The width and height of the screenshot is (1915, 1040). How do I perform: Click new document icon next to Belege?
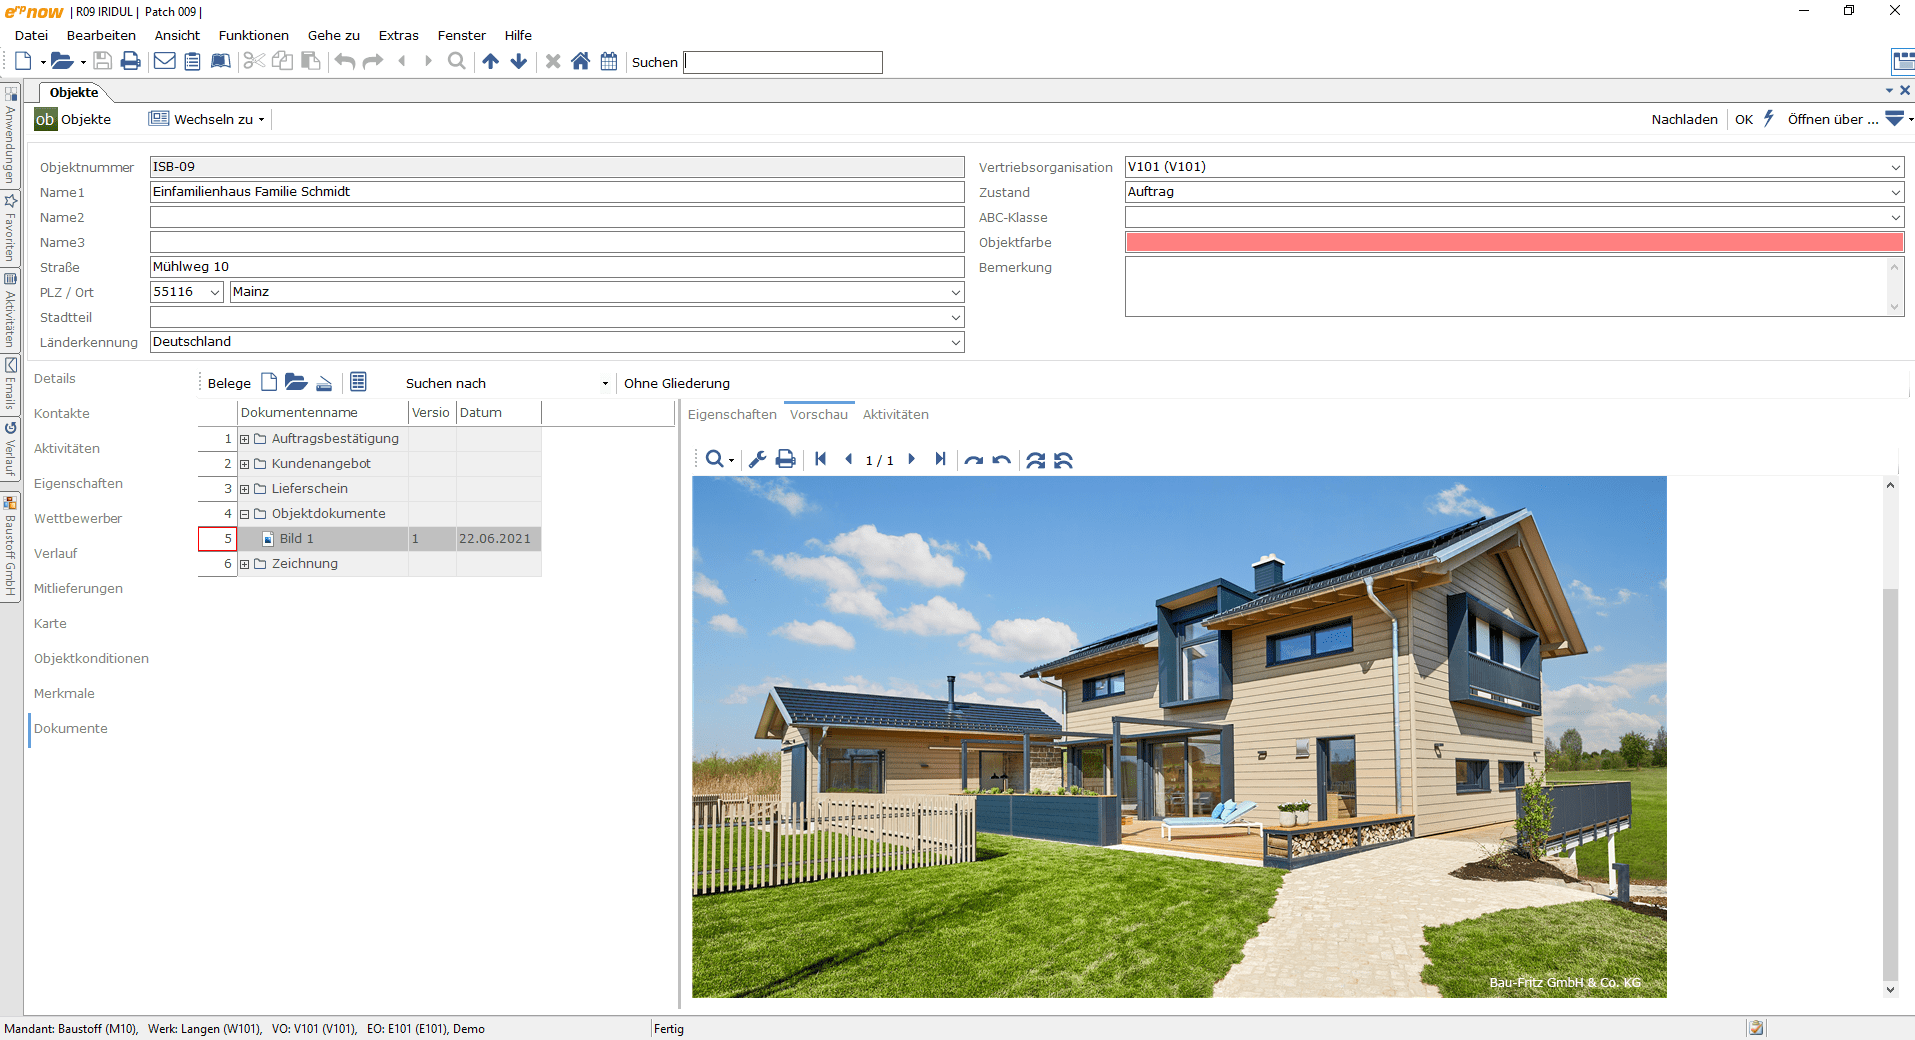click(269, 382)
